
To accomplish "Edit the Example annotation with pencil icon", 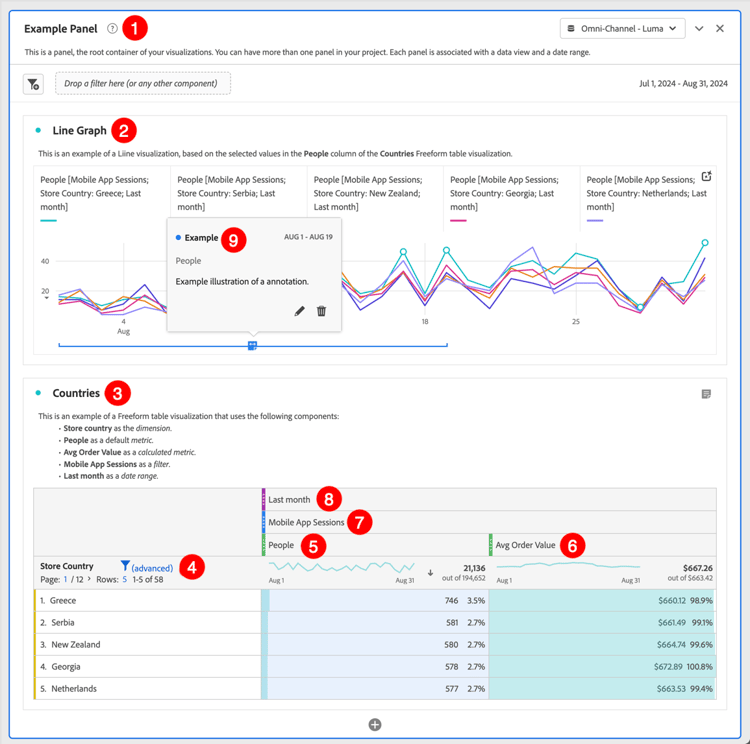I will click(x=299, y=311).
